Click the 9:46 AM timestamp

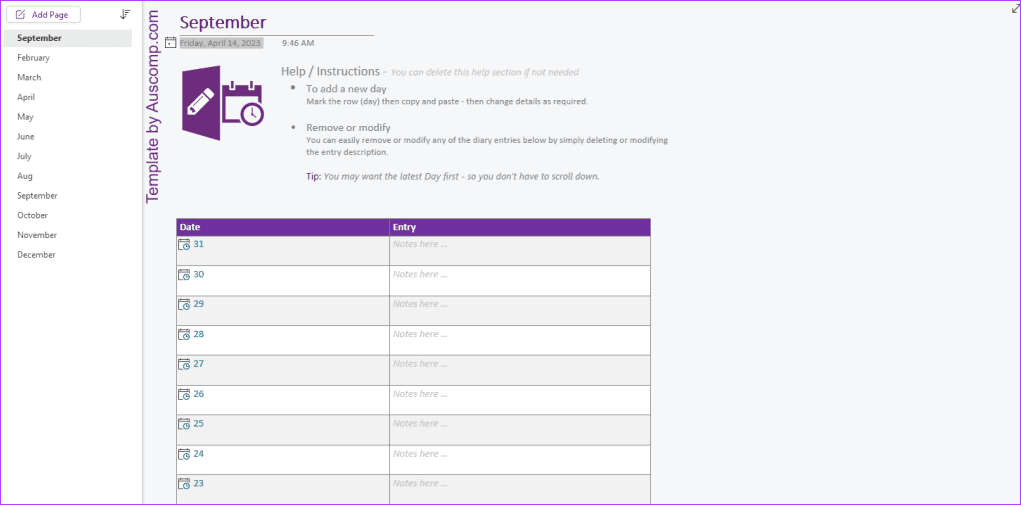tap(298, 44)
